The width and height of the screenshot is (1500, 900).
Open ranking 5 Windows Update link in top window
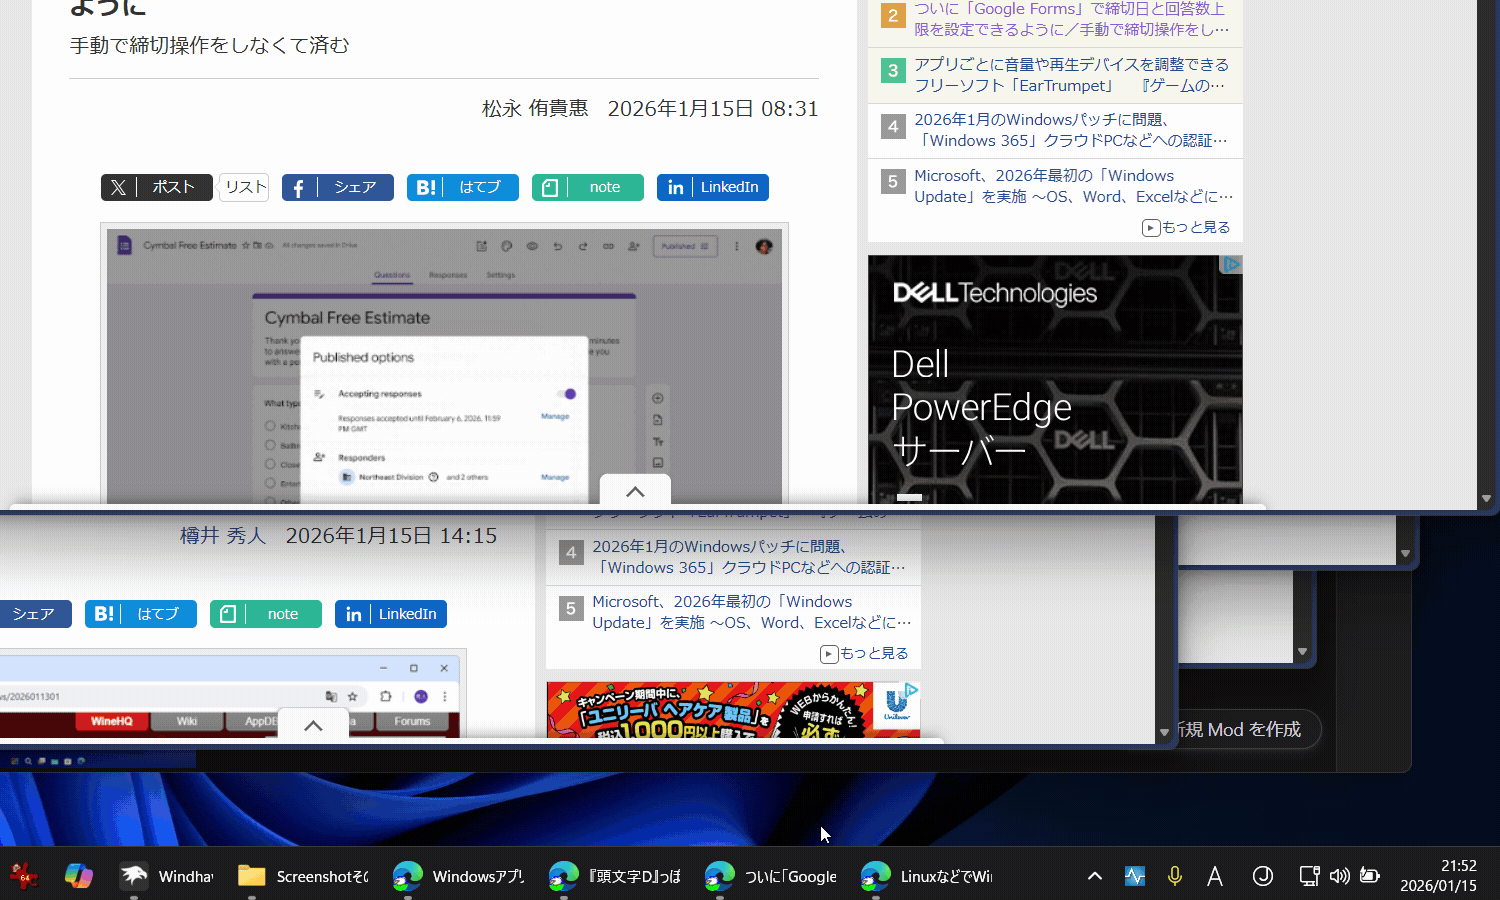pyautogui.click(x=1074, y=186)
